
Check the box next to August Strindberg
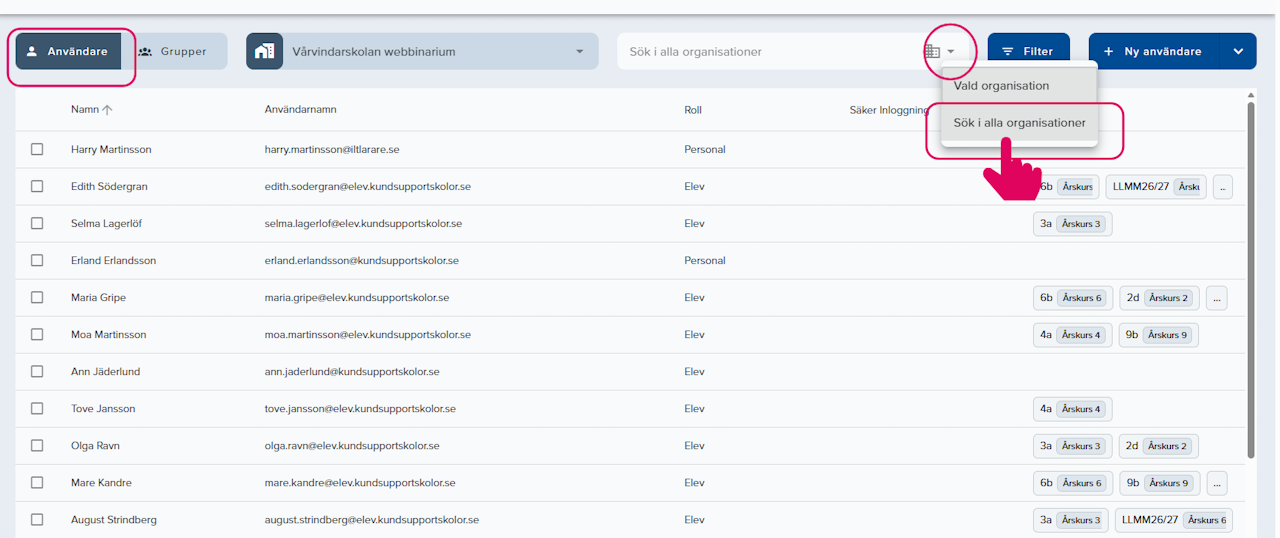click(37, 519)
